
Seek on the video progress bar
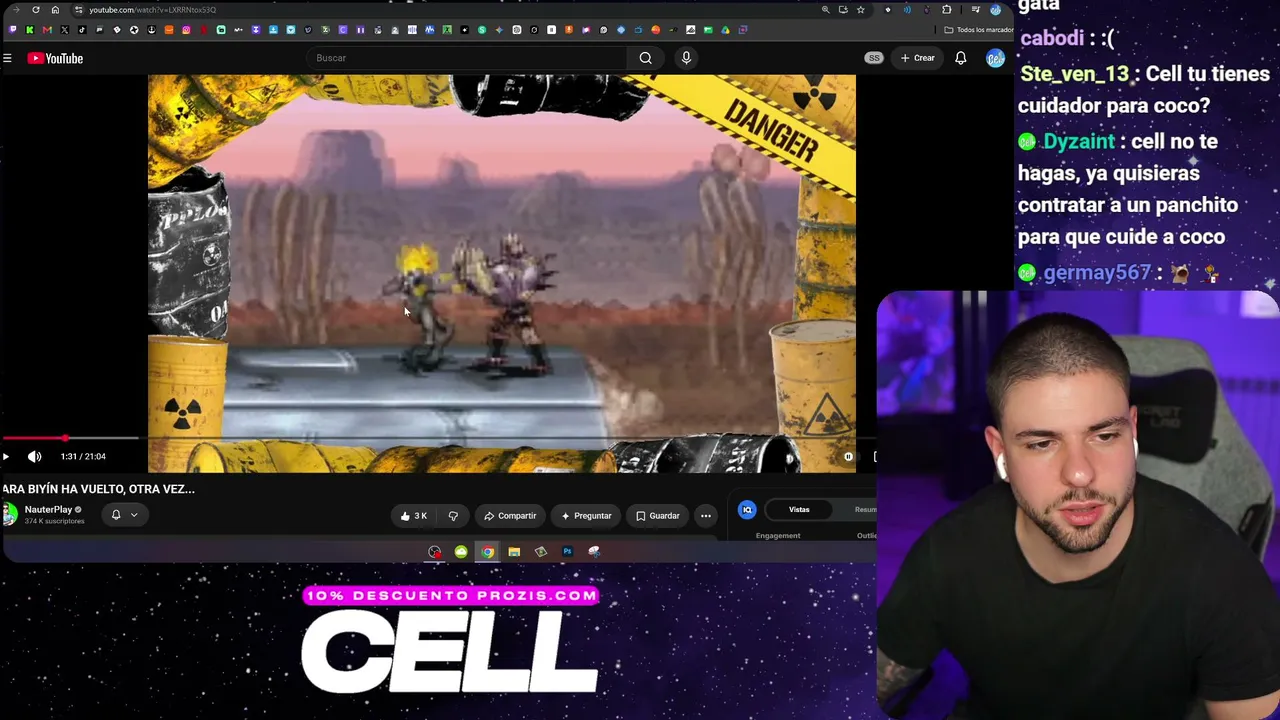(x=438, y=439)
